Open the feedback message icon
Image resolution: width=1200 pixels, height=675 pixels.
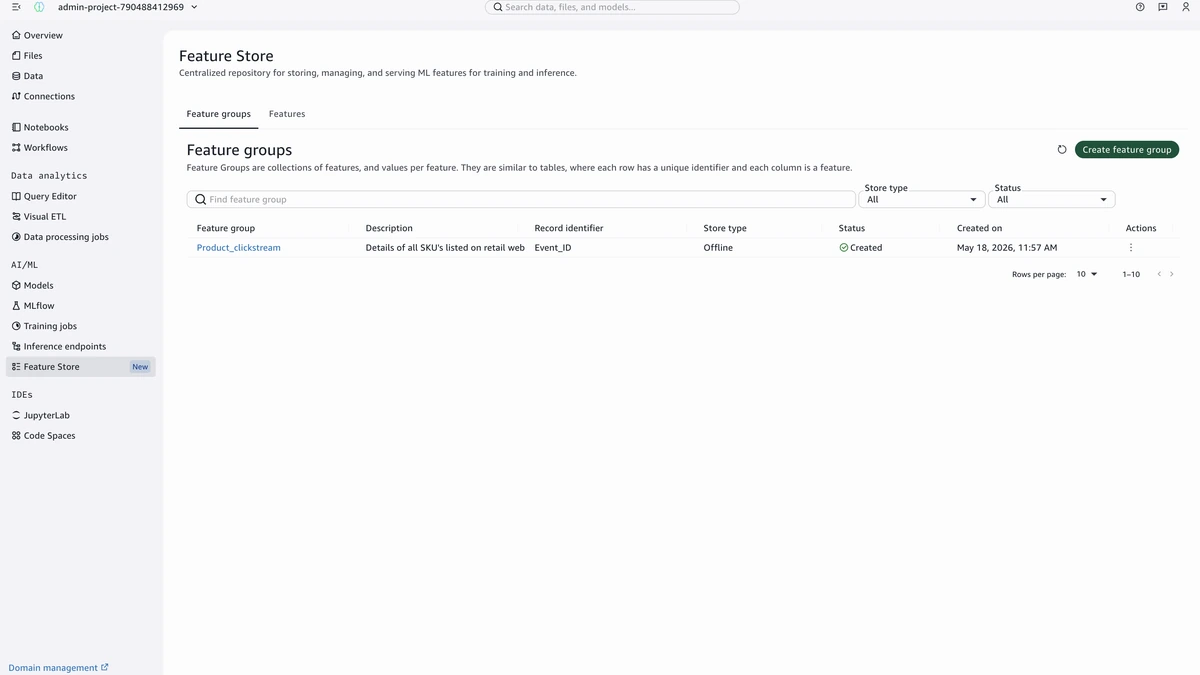(x=1163, y=7)
